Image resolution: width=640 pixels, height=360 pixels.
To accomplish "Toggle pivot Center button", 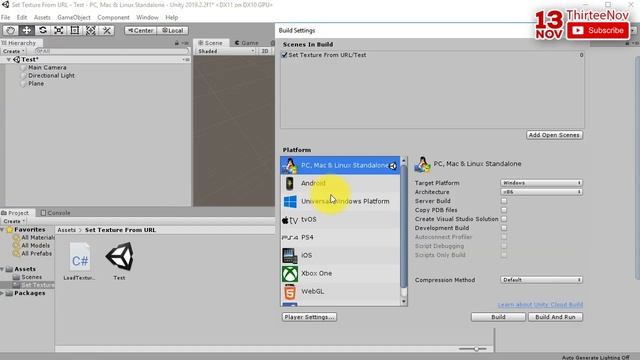I will point(140,30).
